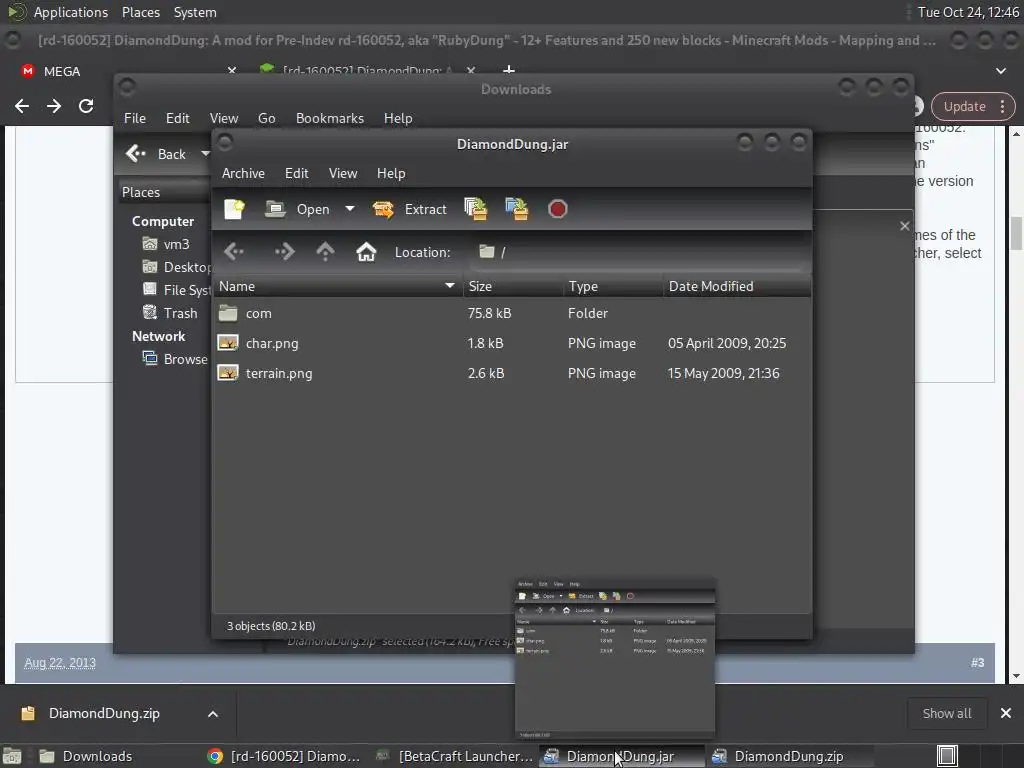1024x768 pixels.
Task: Sort by Size column header
Action: pyautogui.click(x=513, y=286)
